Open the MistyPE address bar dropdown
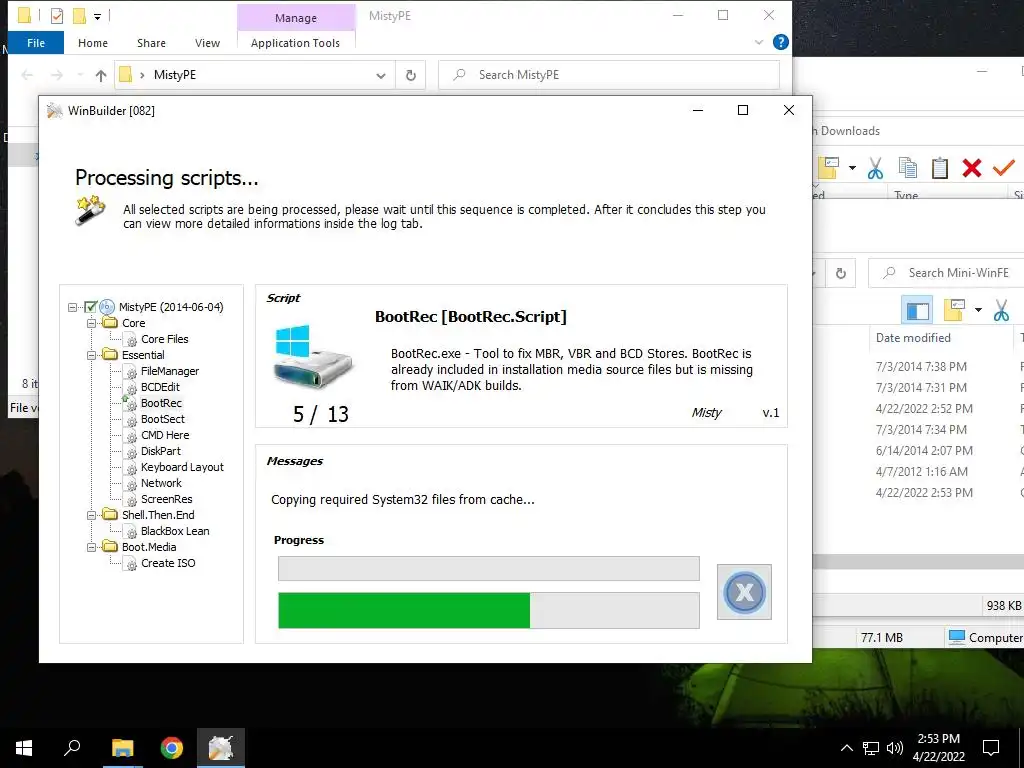 (381, 75)
